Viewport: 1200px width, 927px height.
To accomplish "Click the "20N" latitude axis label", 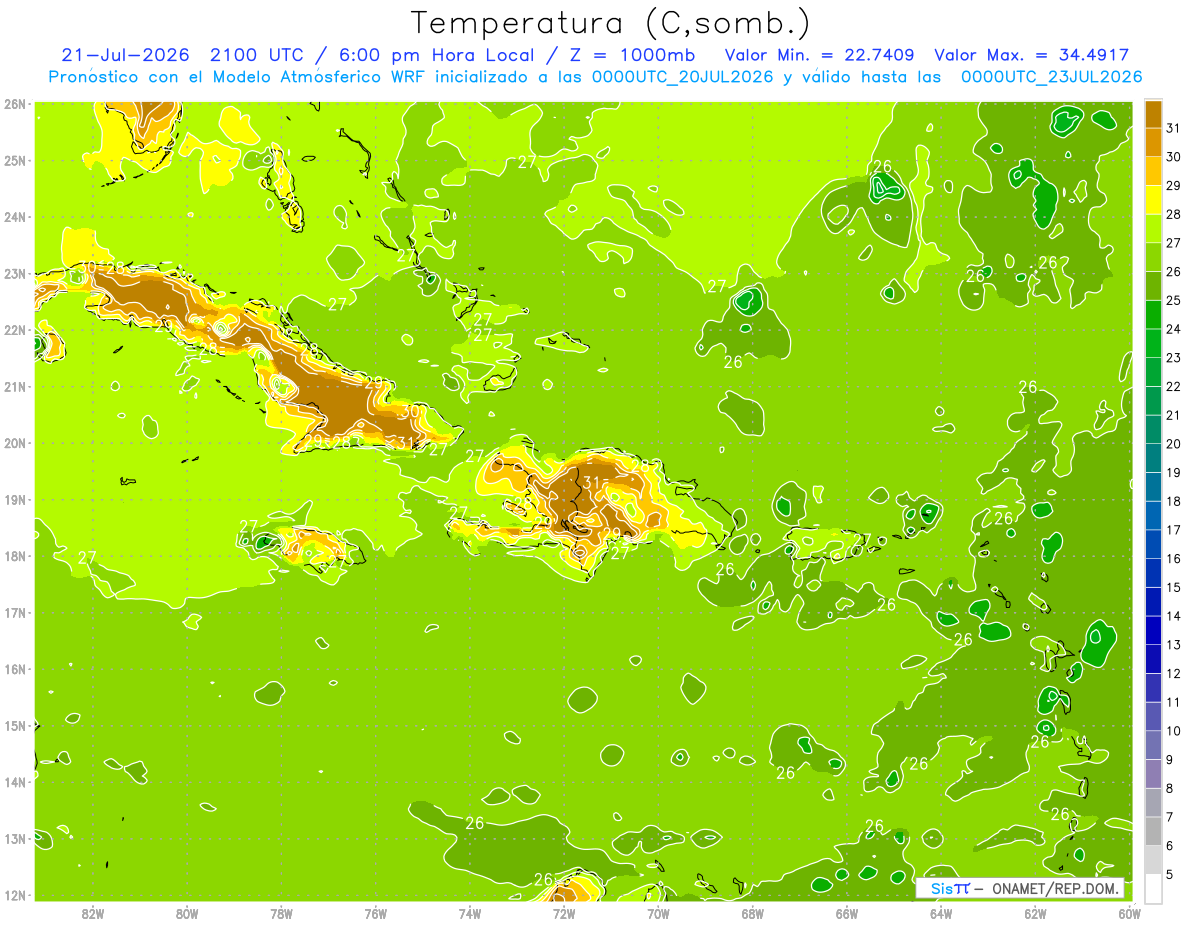I will point(15,442).
